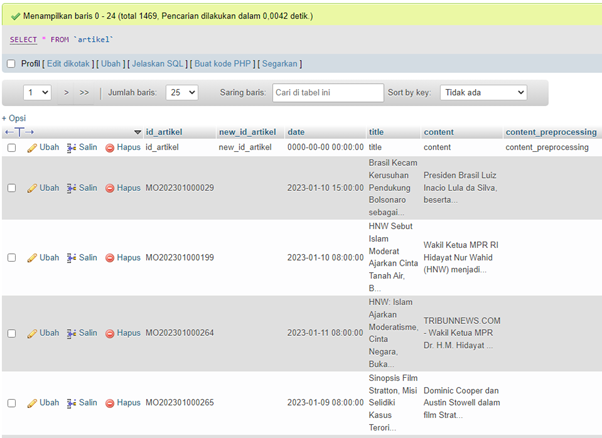Click red Hapus icon for row MO202301000199
The height and width of the screenshot is (438, 602).
110,258
